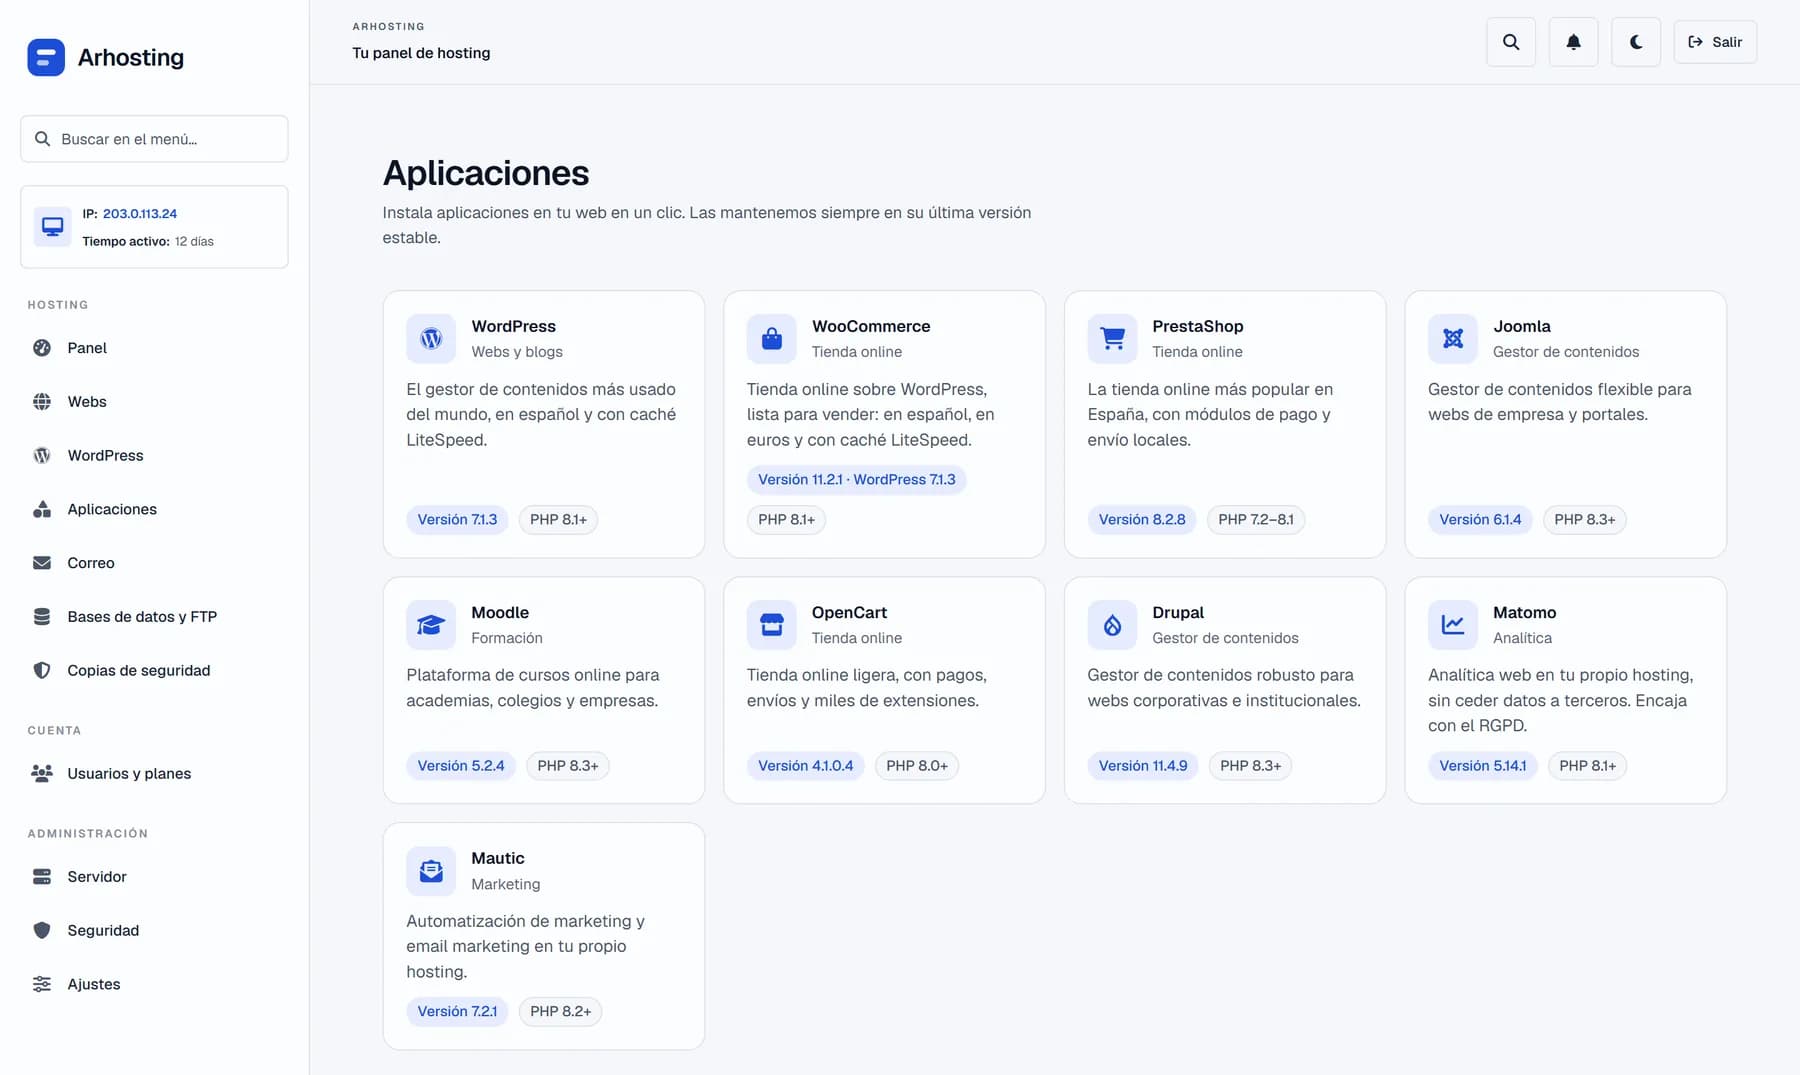Click the OpenCart store icon
The image size is (1800, 1075).
click(772, 625)
